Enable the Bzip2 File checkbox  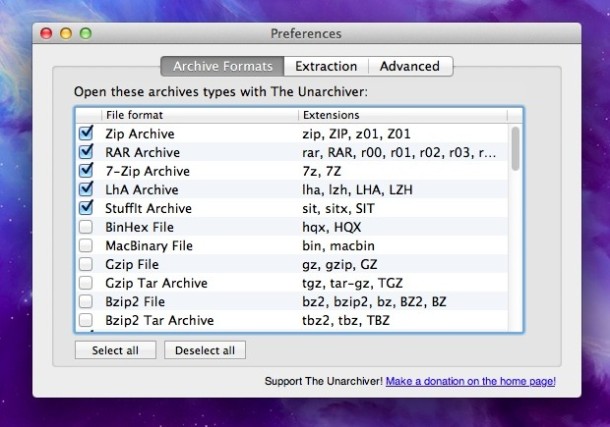click(86, 301)
